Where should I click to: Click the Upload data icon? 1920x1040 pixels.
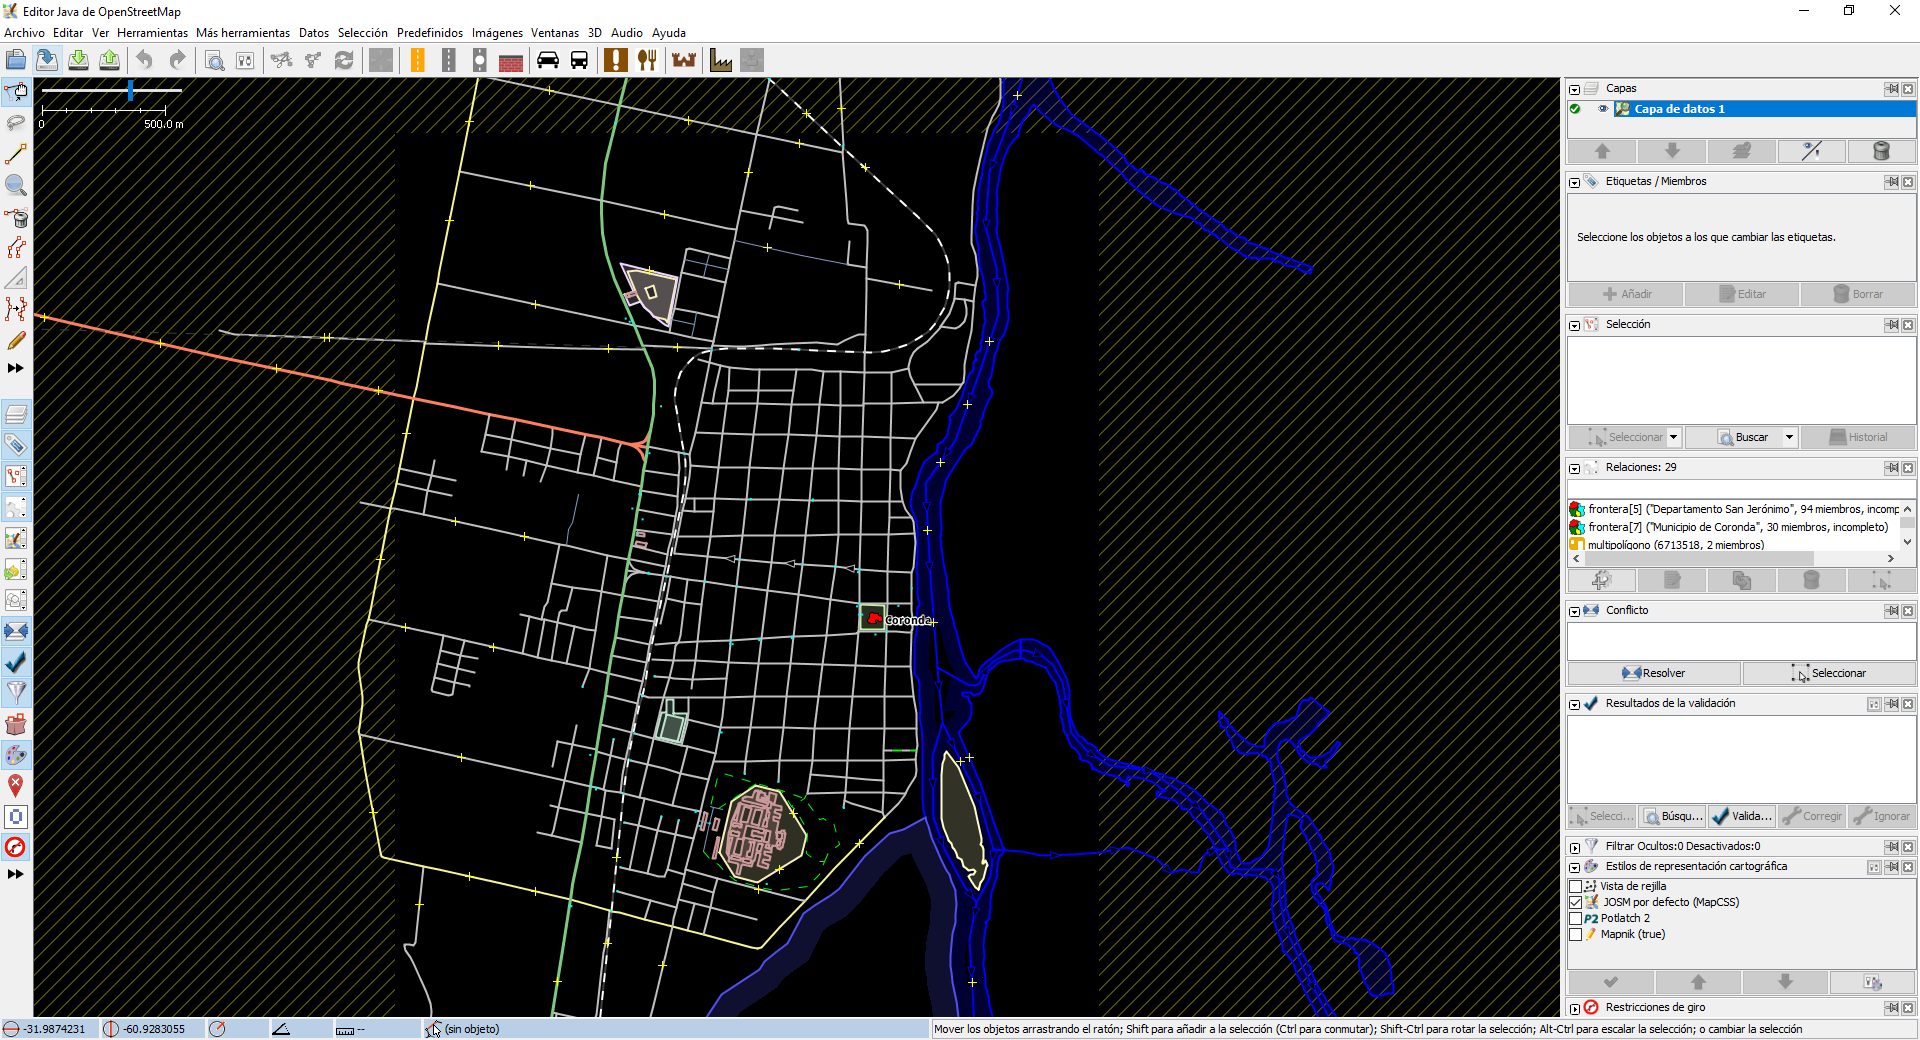(109, 60)
